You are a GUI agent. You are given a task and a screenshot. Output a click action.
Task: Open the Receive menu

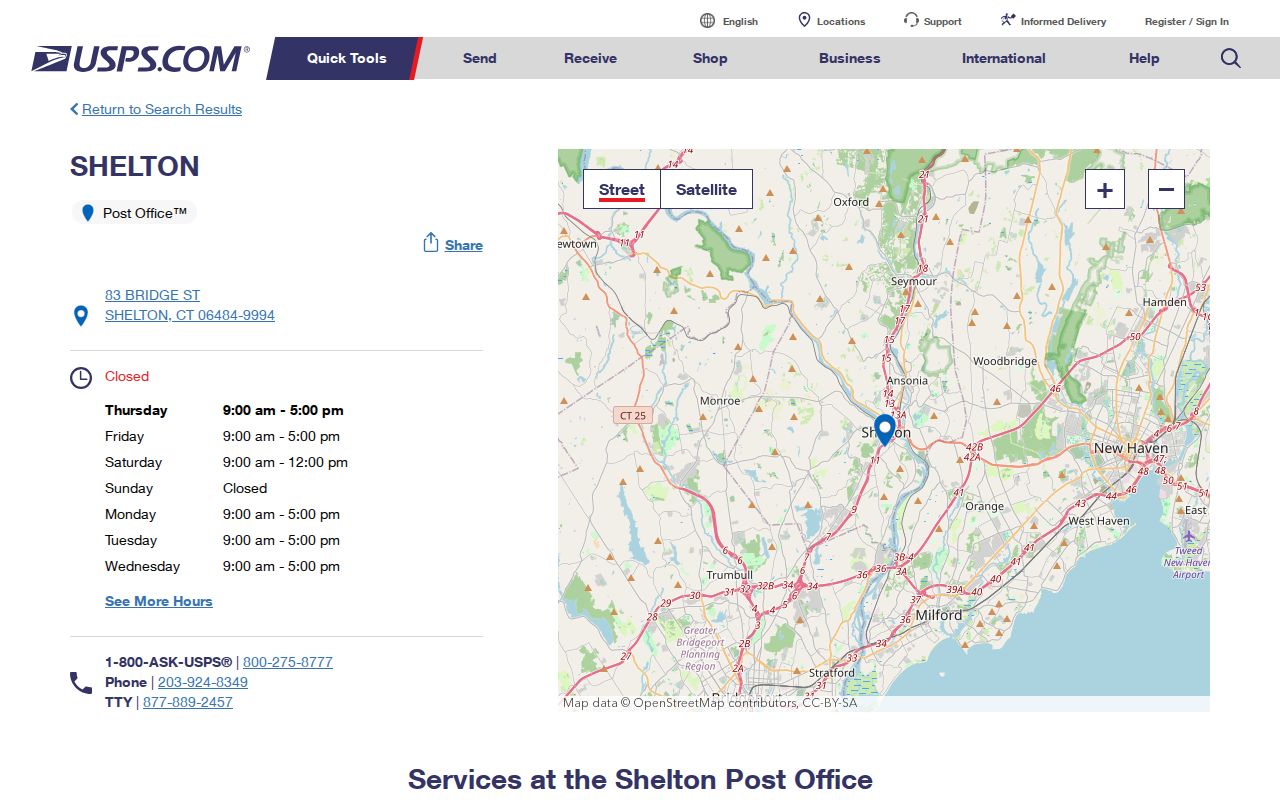590,58
